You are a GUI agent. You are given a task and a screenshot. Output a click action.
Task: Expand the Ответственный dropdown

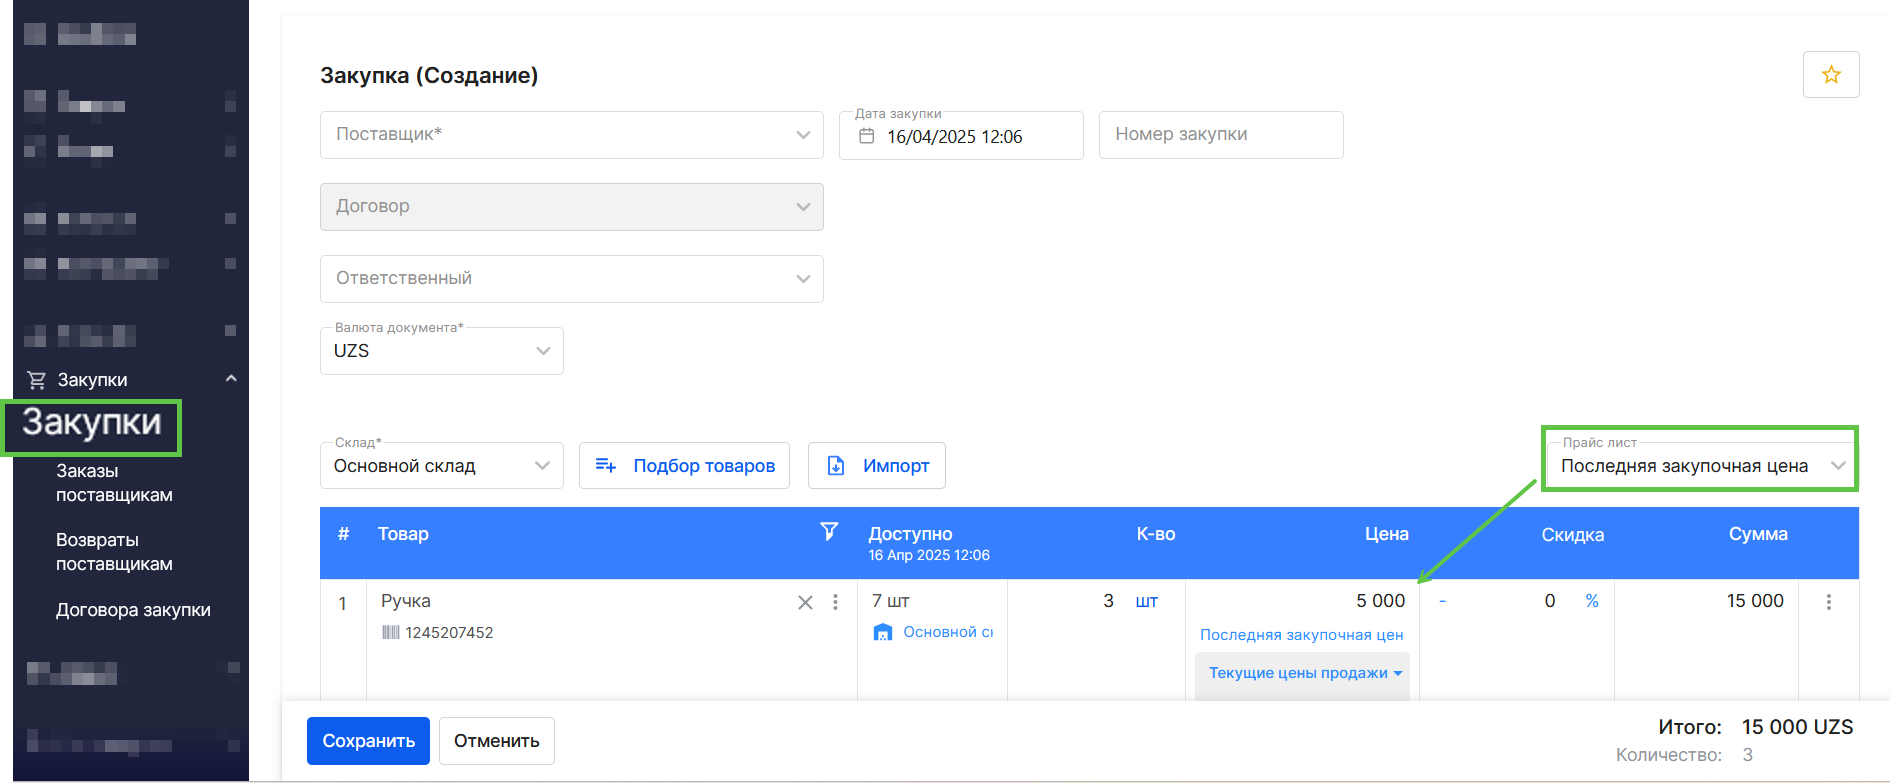pos(571,279)
